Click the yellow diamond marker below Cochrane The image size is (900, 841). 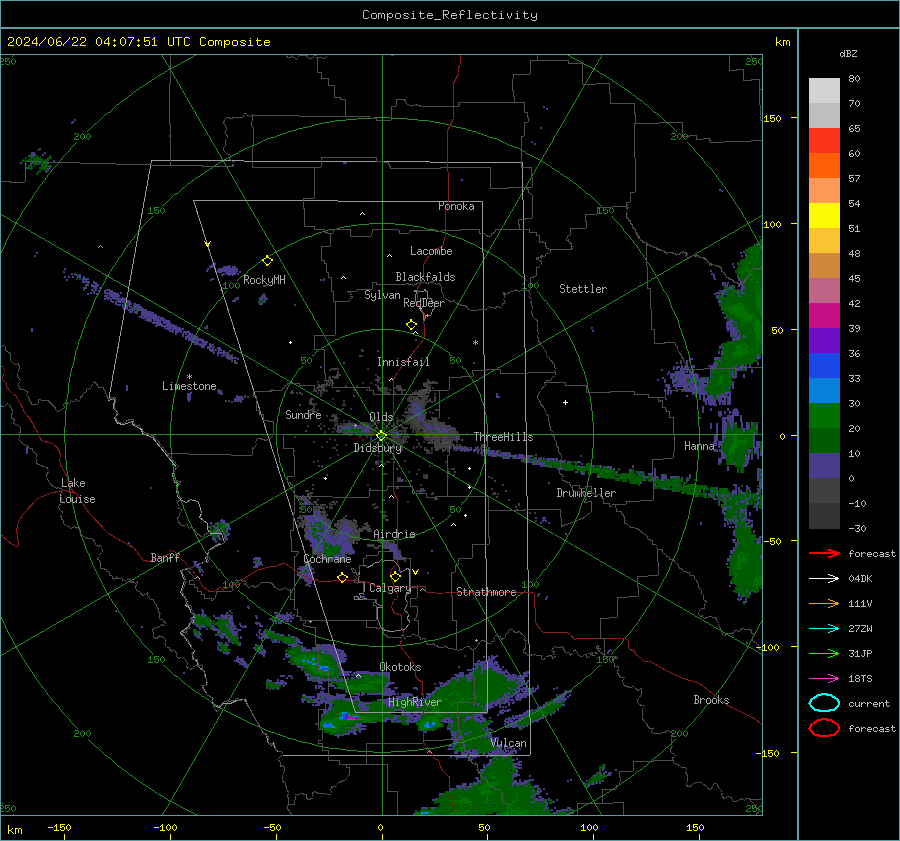coord(342,577)
